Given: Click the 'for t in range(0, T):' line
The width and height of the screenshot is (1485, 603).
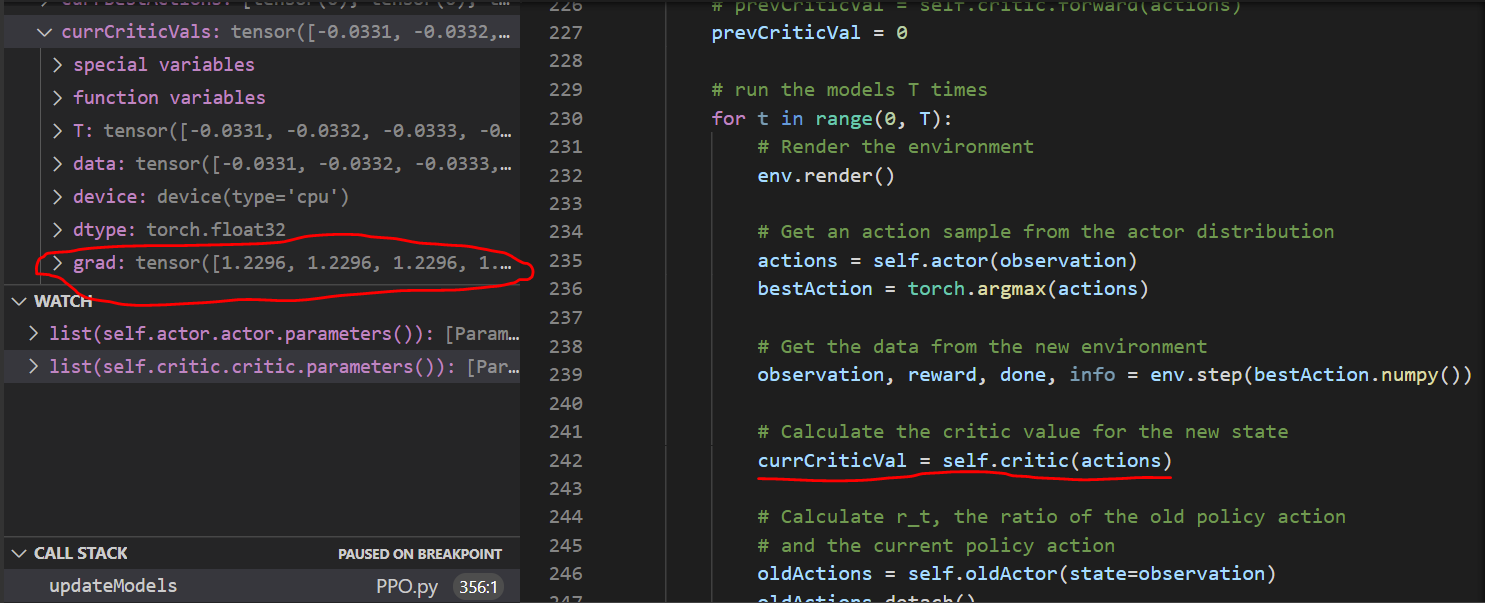Looking at the screenshot, I should click(x=833, y=118).
